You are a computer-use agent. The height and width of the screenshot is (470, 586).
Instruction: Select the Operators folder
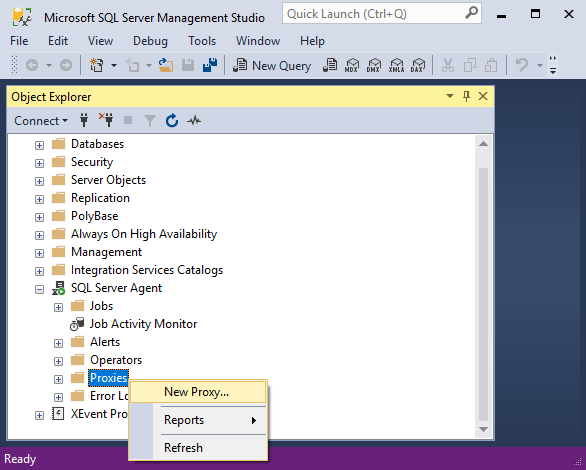pyautogui.click(x=116, y=360)
